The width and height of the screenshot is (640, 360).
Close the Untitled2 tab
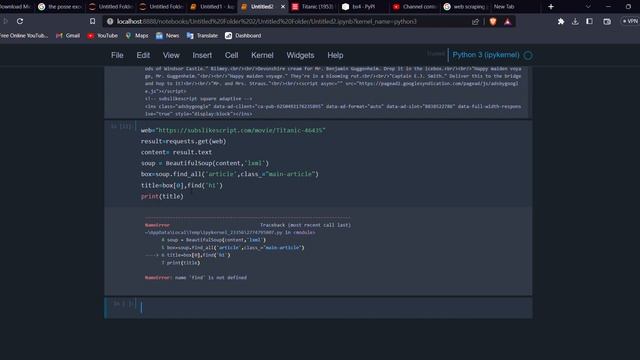click(x=283, y=7)
